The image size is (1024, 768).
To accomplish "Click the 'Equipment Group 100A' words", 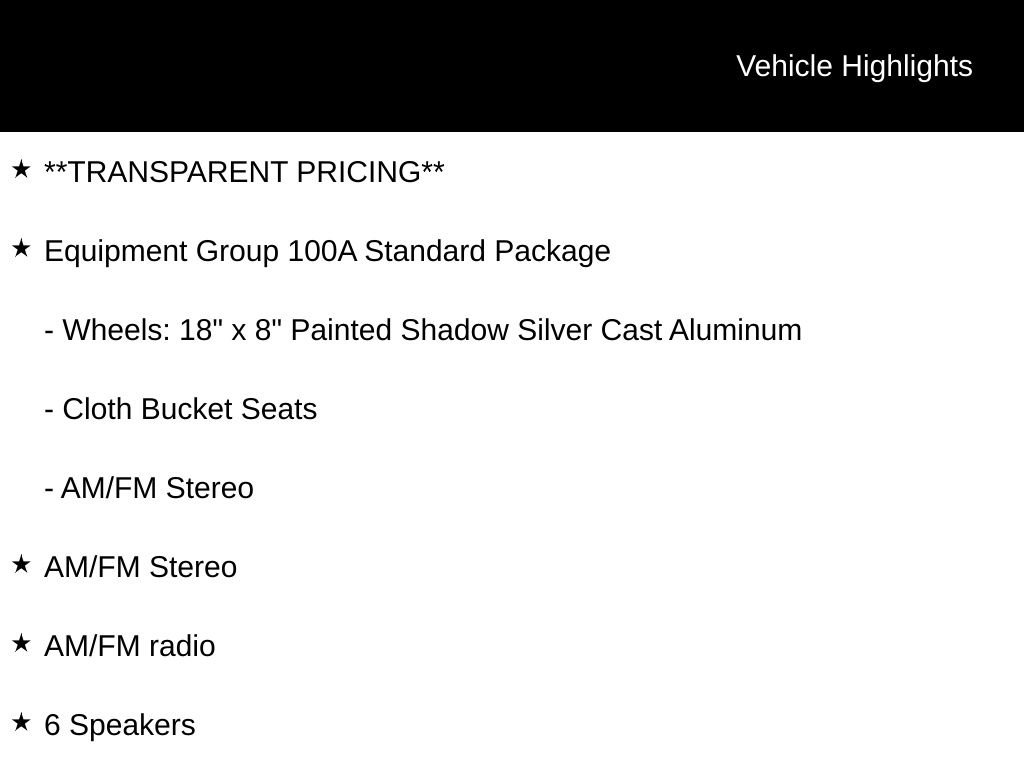I will pos(200,251).
